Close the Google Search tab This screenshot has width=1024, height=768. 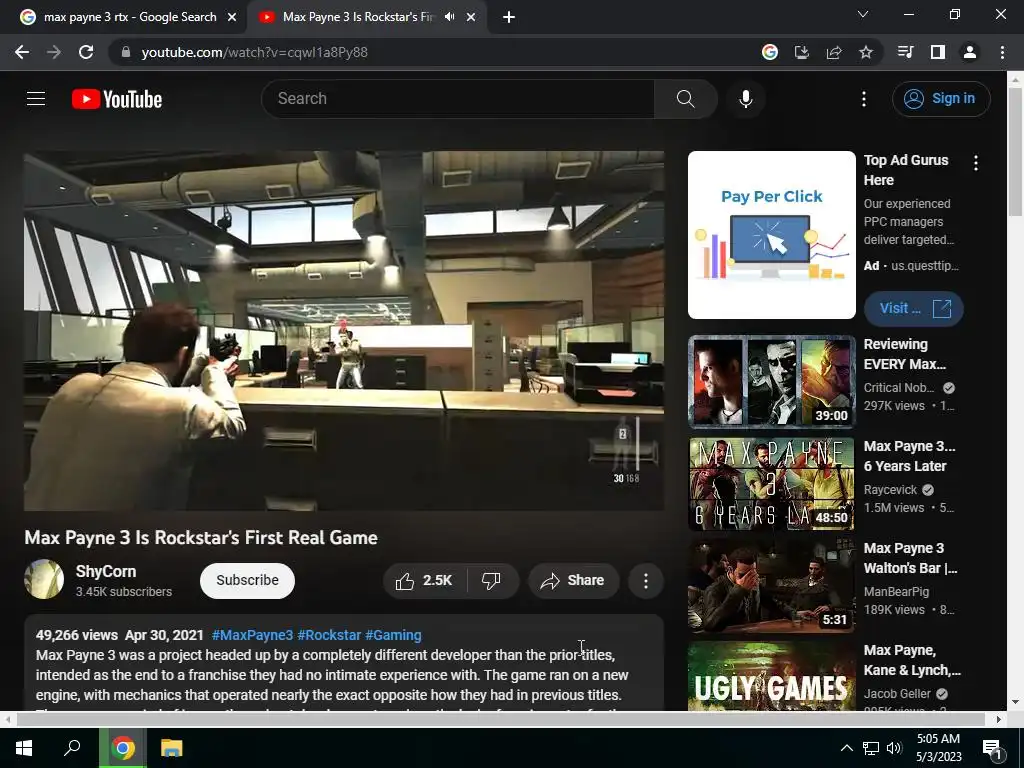(x=232, y=17)
